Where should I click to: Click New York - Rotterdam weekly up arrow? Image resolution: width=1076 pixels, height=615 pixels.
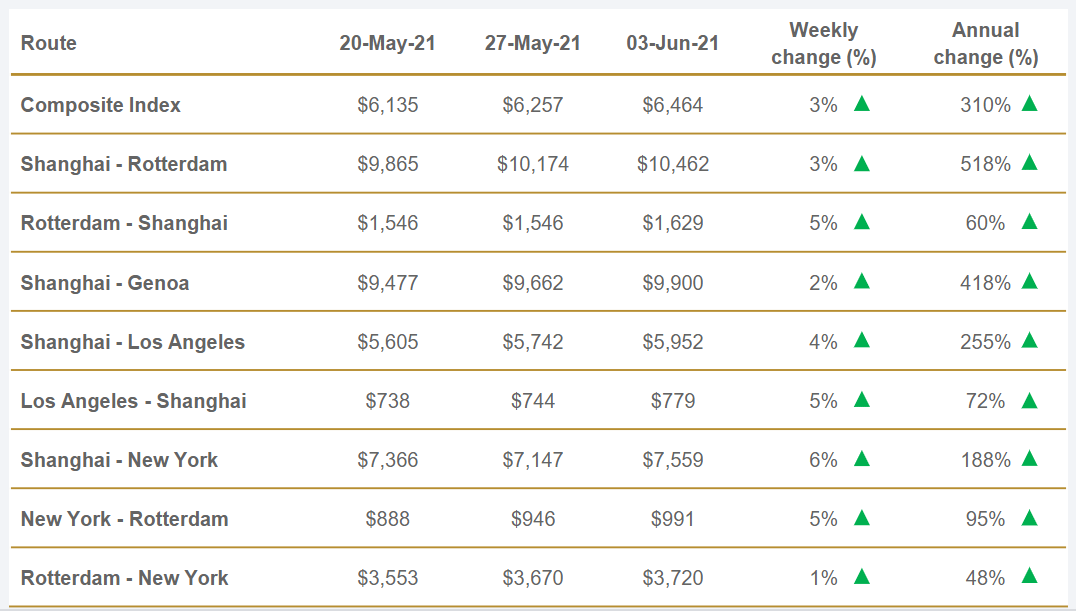click(861, 517)
